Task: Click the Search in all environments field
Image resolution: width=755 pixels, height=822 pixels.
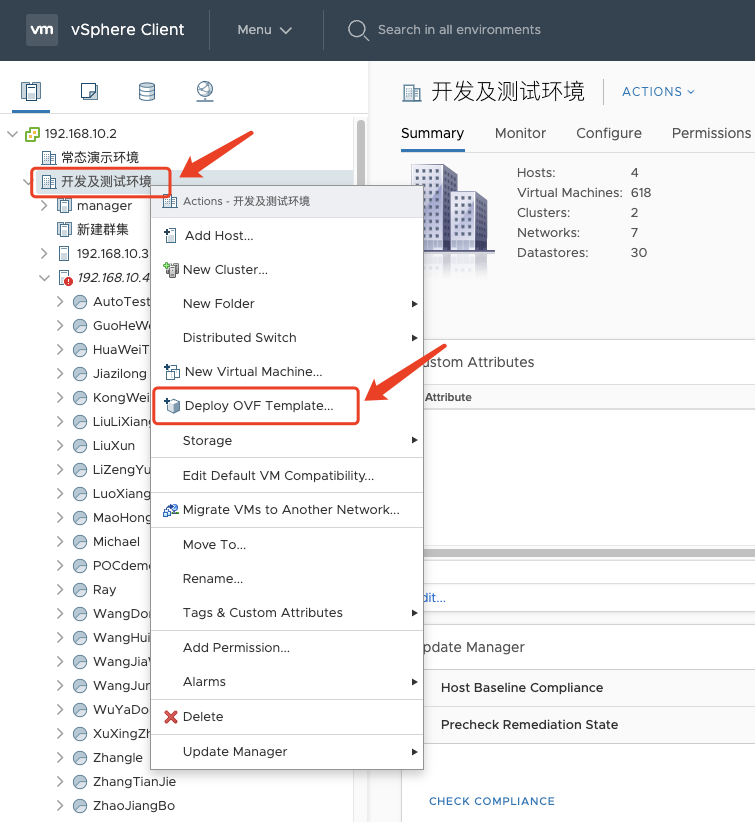Action: tap(459, 30)
